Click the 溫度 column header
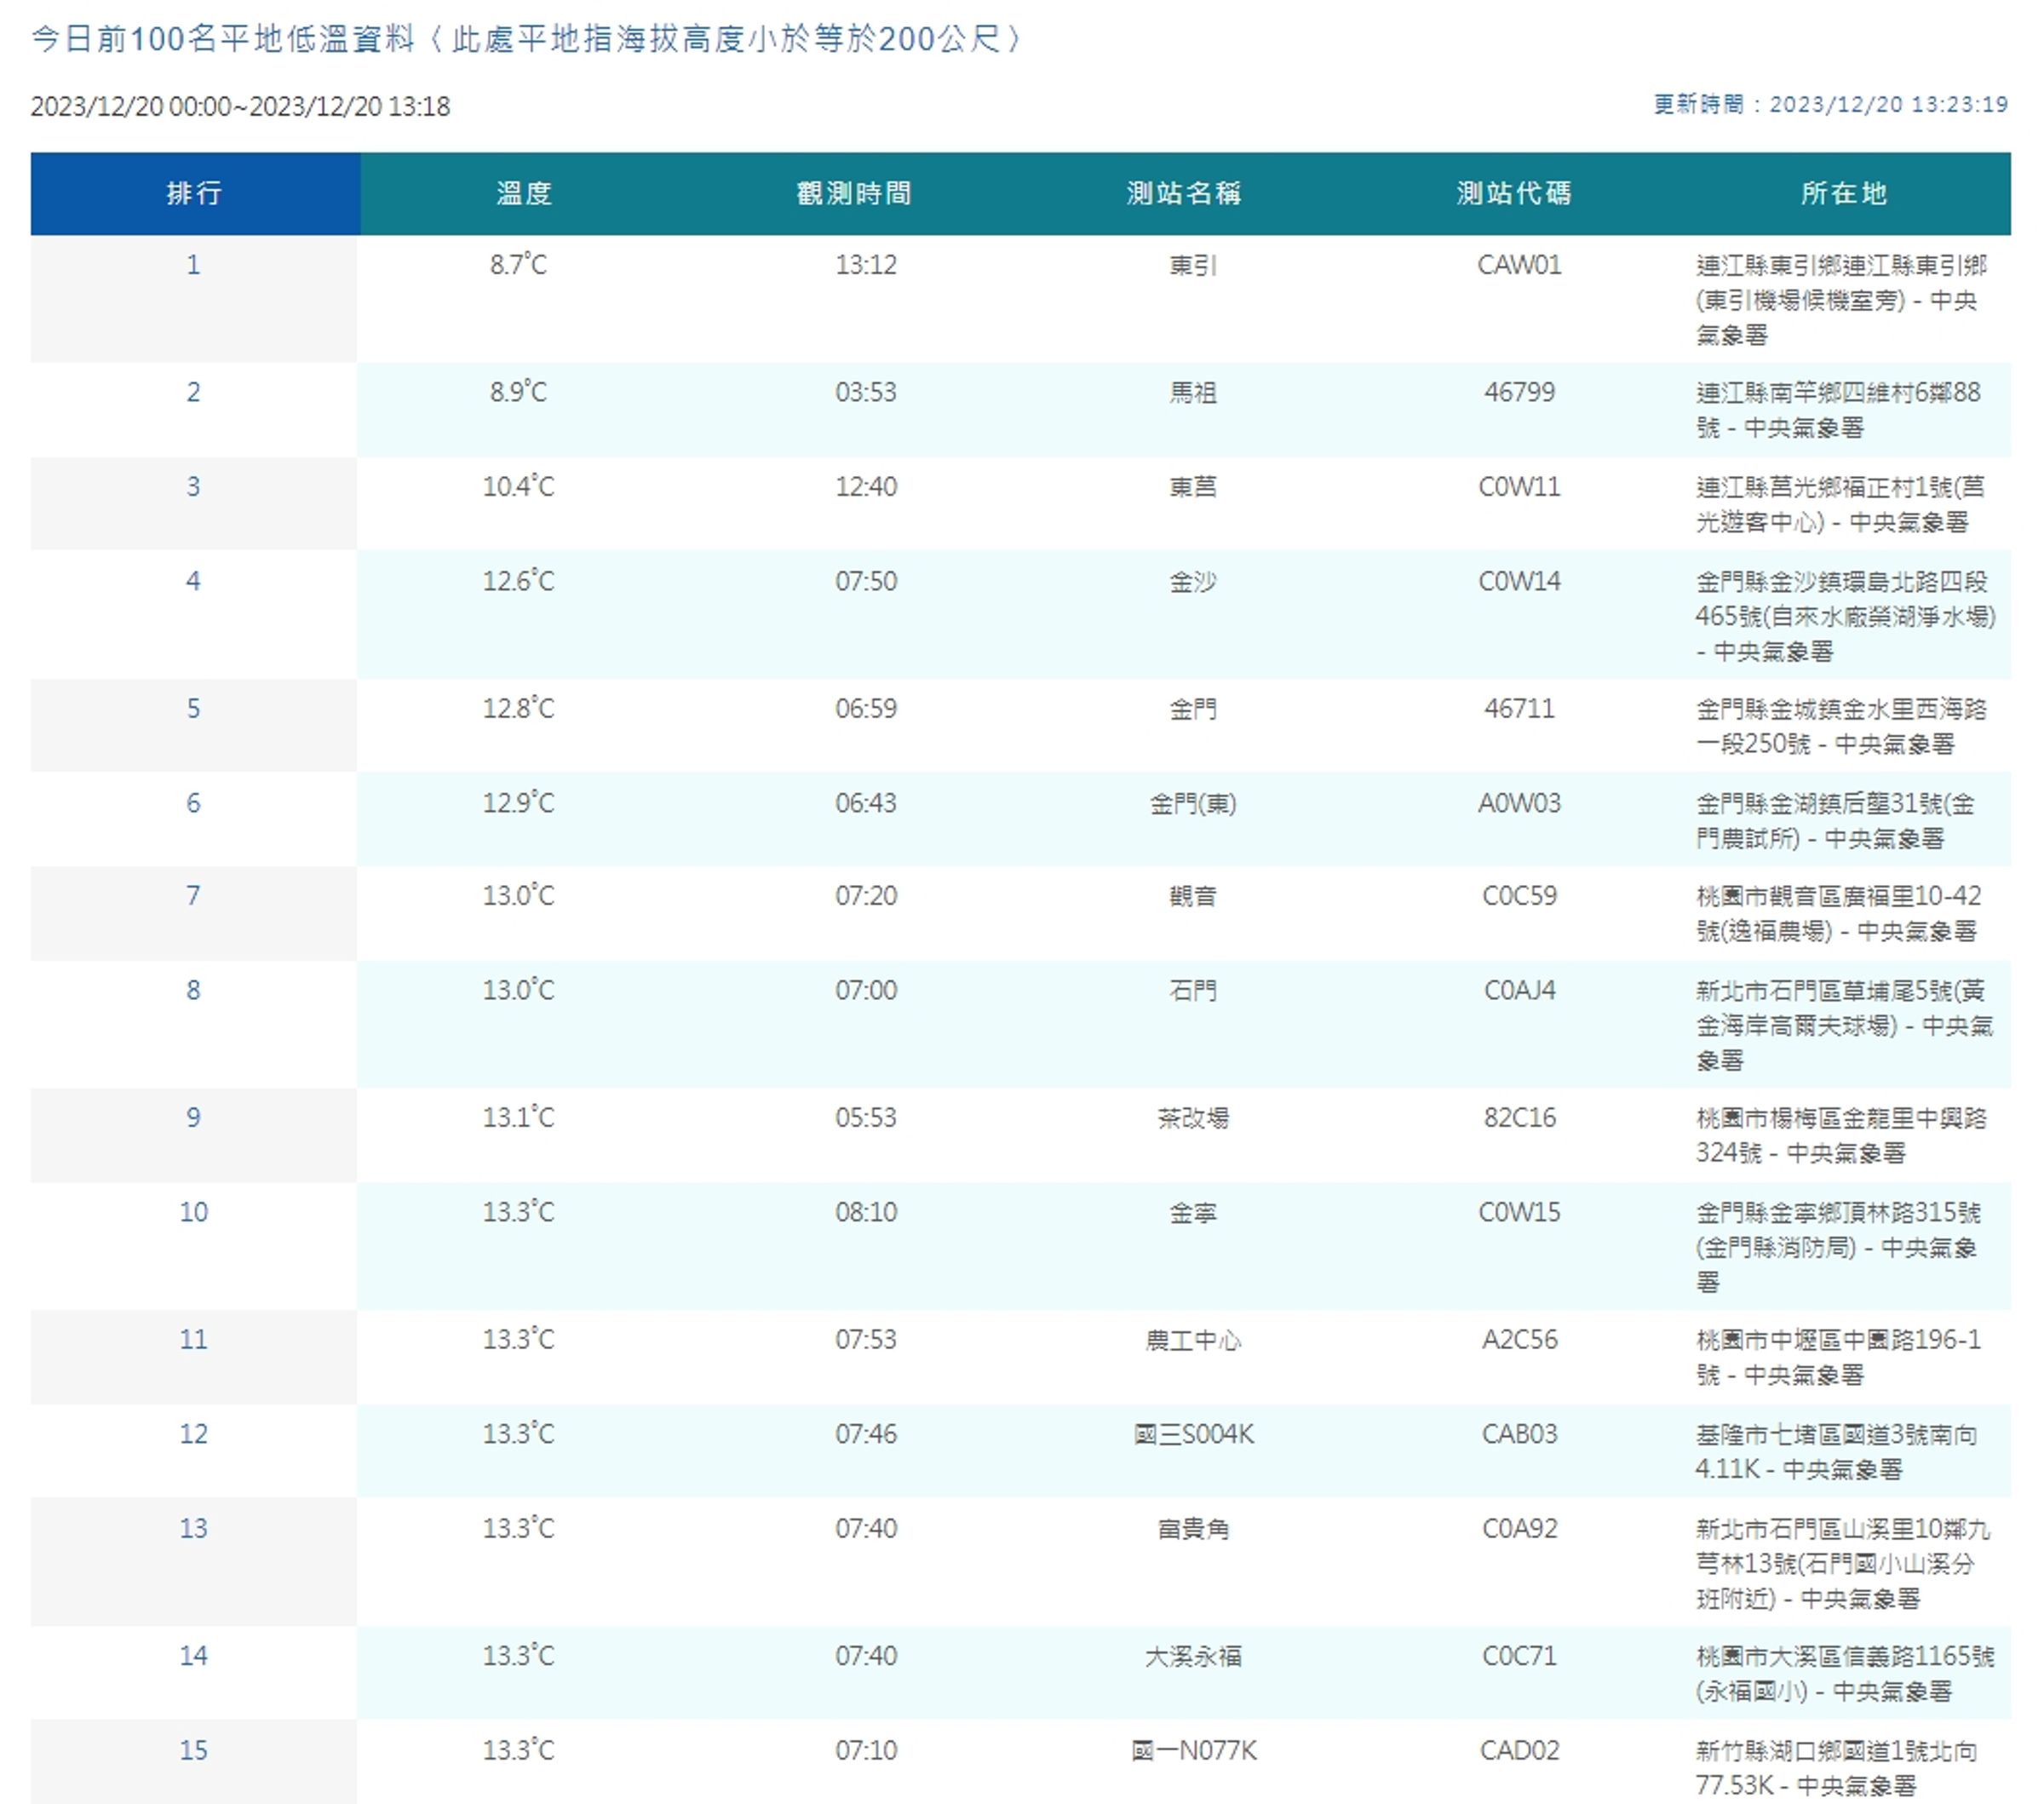 pyautogui.click(x=525, y=193)
